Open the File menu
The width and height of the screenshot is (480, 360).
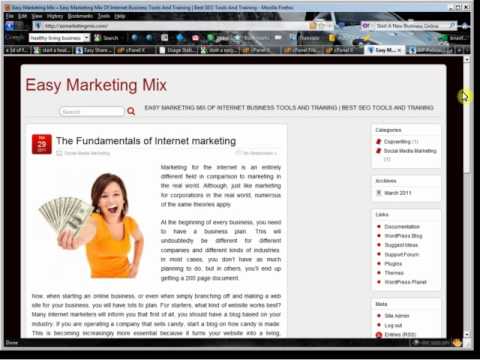10,16
